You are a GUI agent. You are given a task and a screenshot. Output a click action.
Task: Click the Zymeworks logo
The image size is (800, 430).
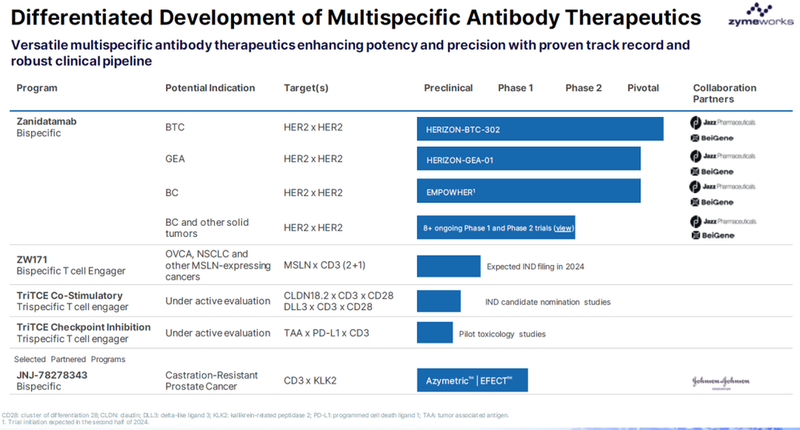point(757,17)
